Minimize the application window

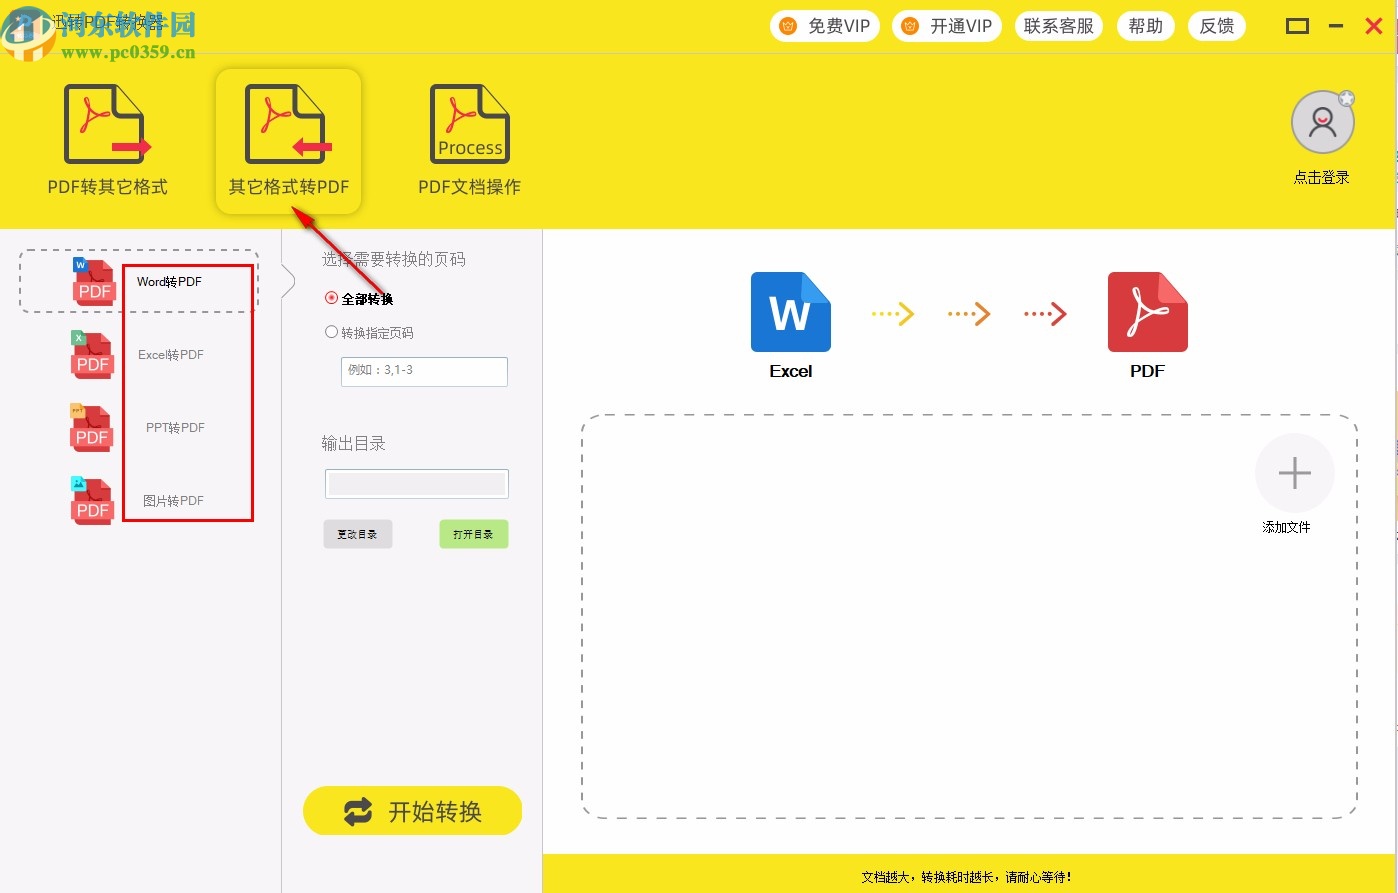[x=1336, y=26]
